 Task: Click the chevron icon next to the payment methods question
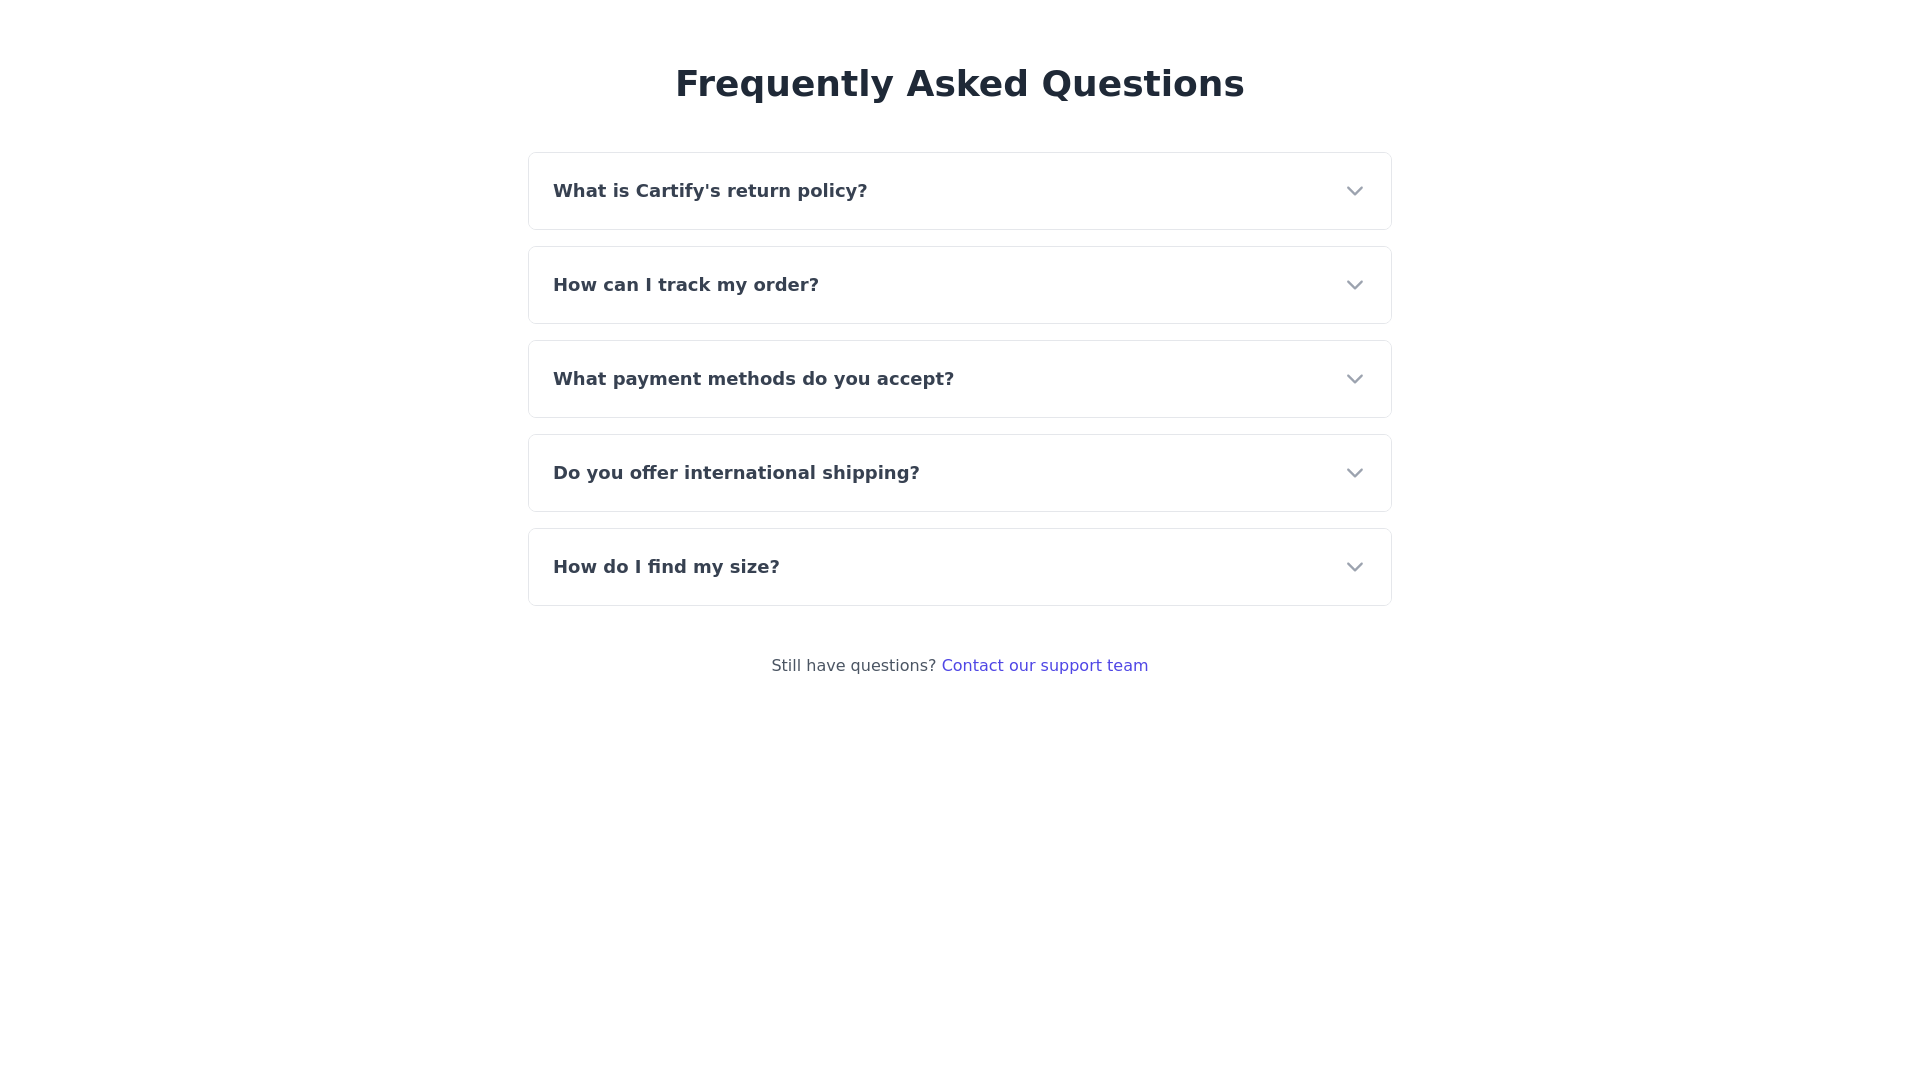pos(1354,379)
